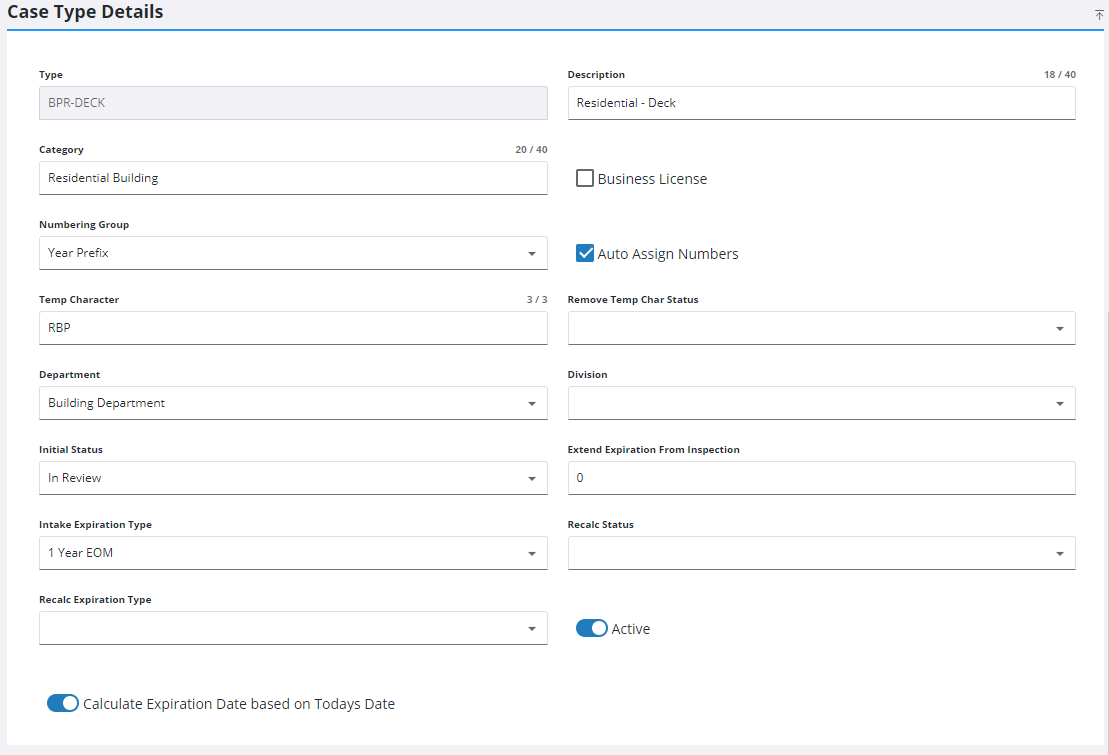Click into the Description text field

point(821,103)
